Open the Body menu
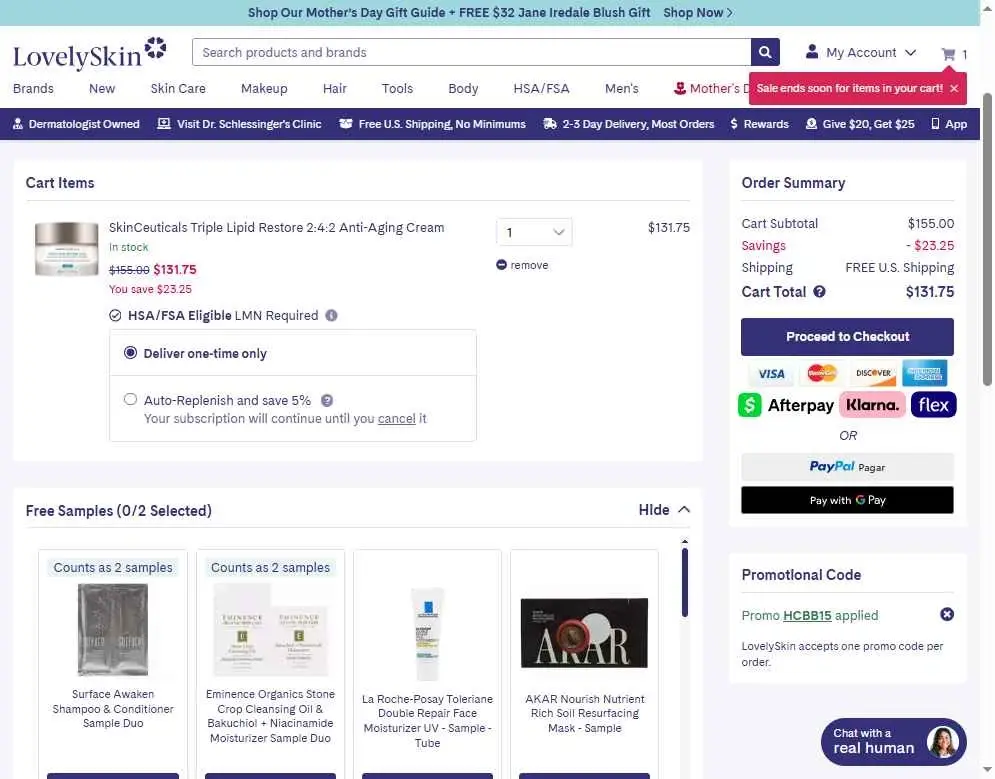Image resolution: width=995 pixels, height=779 pixels. click(463, 88)
